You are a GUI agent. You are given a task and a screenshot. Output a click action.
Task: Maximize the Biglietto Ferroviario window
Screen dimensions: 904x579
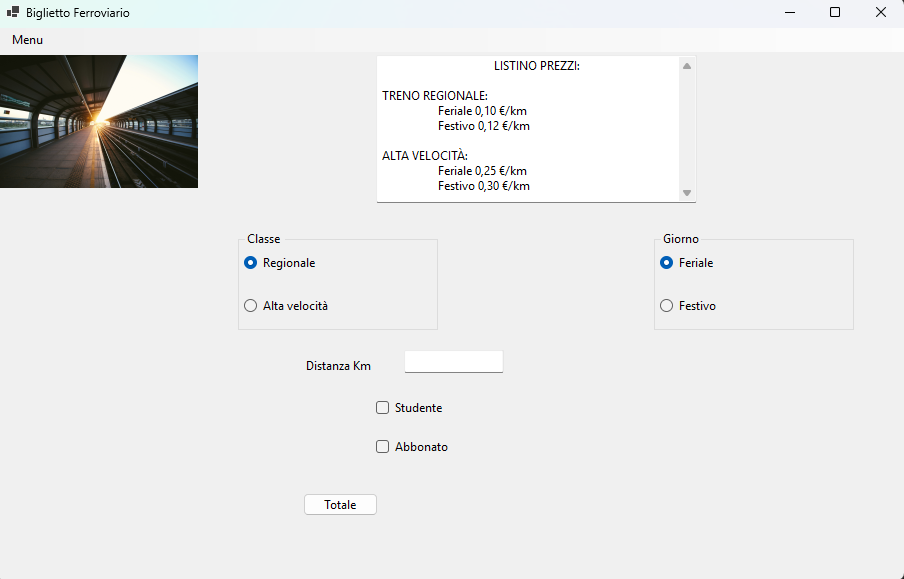835,12
